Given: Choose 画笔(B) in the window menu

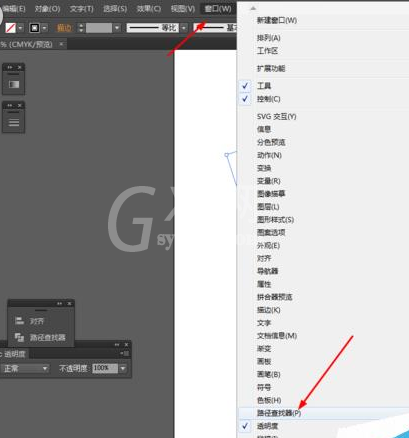Looking at the screenshot, I should (x=323, y=374).
